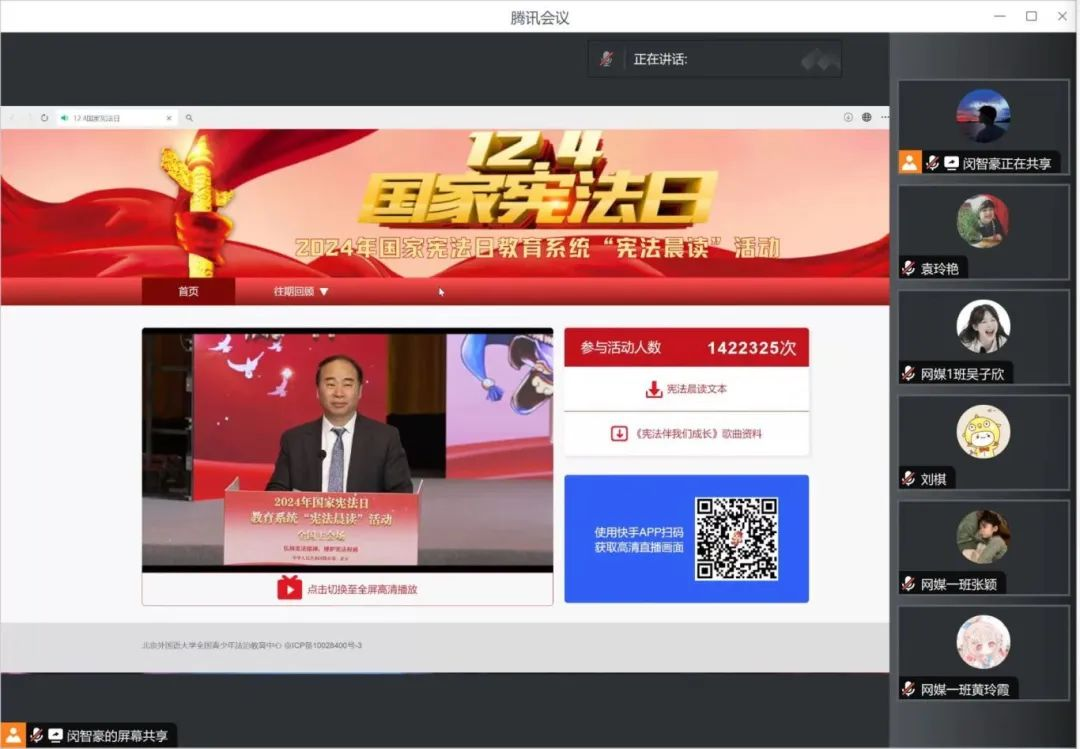Click the globe icon in browser toolbar
This screenshot has width=1080, height=749.
point(866,117)
